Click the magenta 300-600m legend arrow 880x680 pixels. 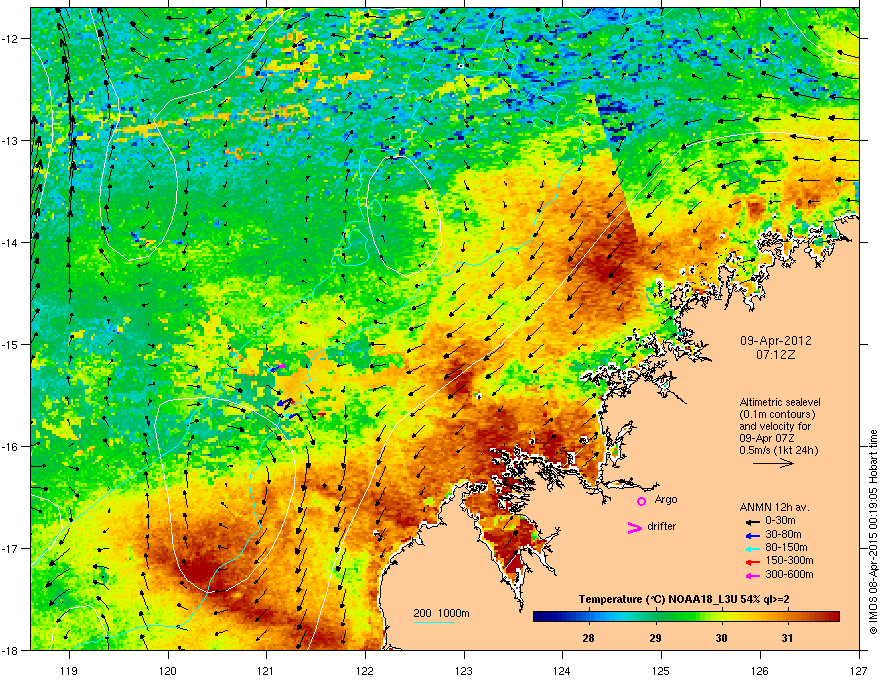(x=753, y=575)
